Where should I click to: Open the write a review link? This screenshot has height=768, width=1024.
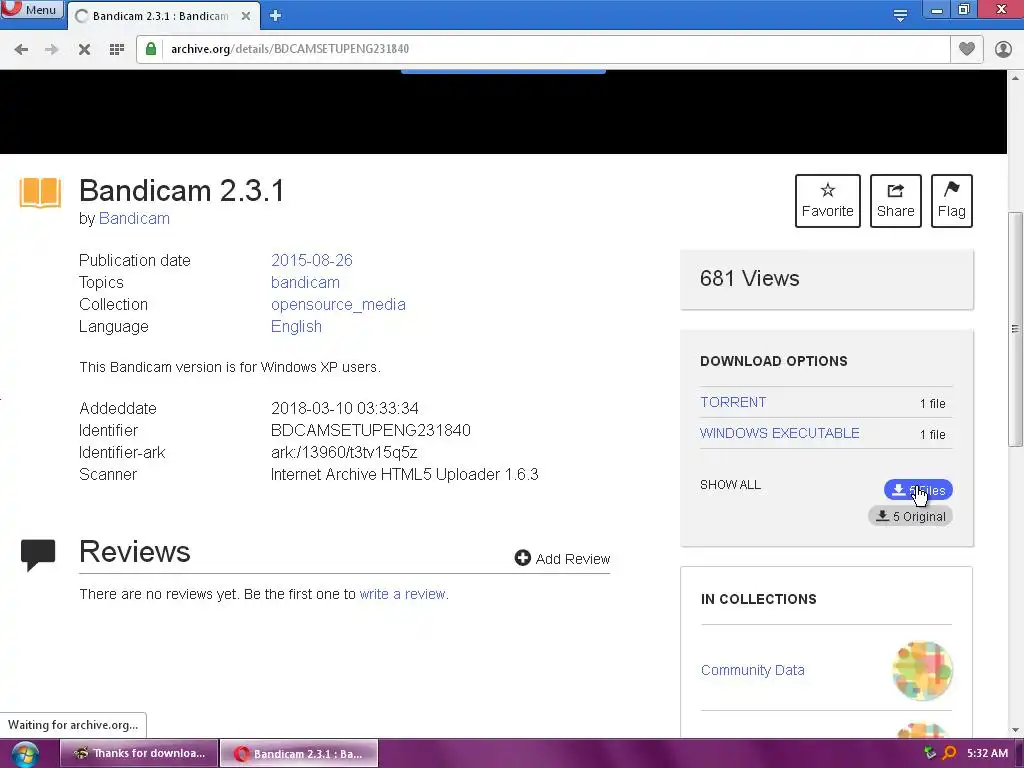pyautogui.click(x=402, y=594)
